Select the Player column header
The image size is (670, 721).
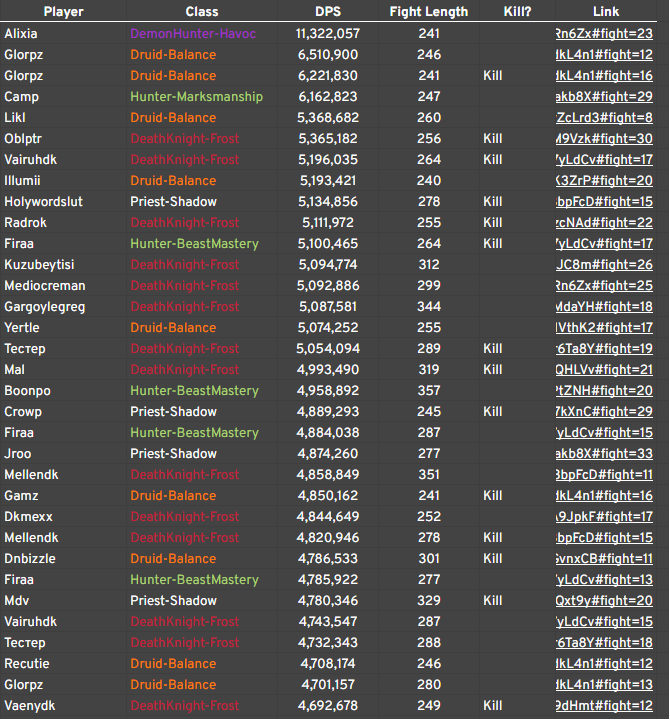[63, 11]
